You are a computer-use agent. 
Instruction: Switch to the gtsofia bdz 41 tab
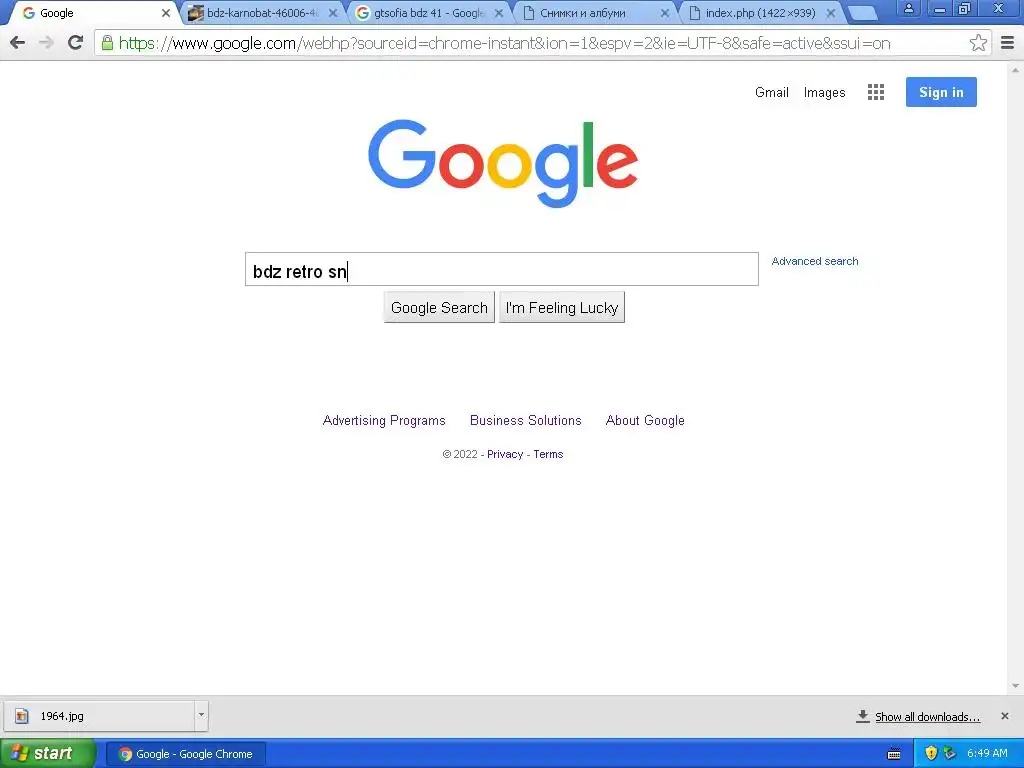428,13
